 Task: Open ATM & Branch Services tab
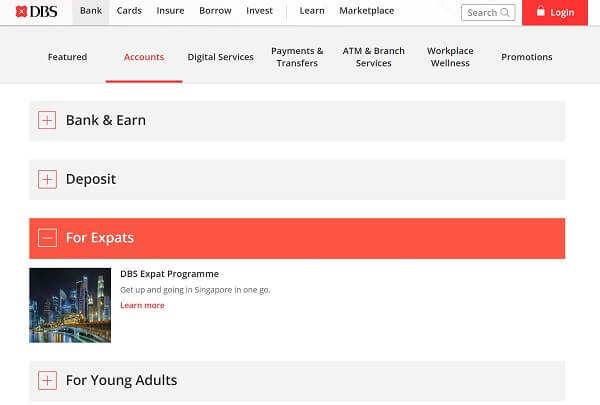[x=373, y=57]
